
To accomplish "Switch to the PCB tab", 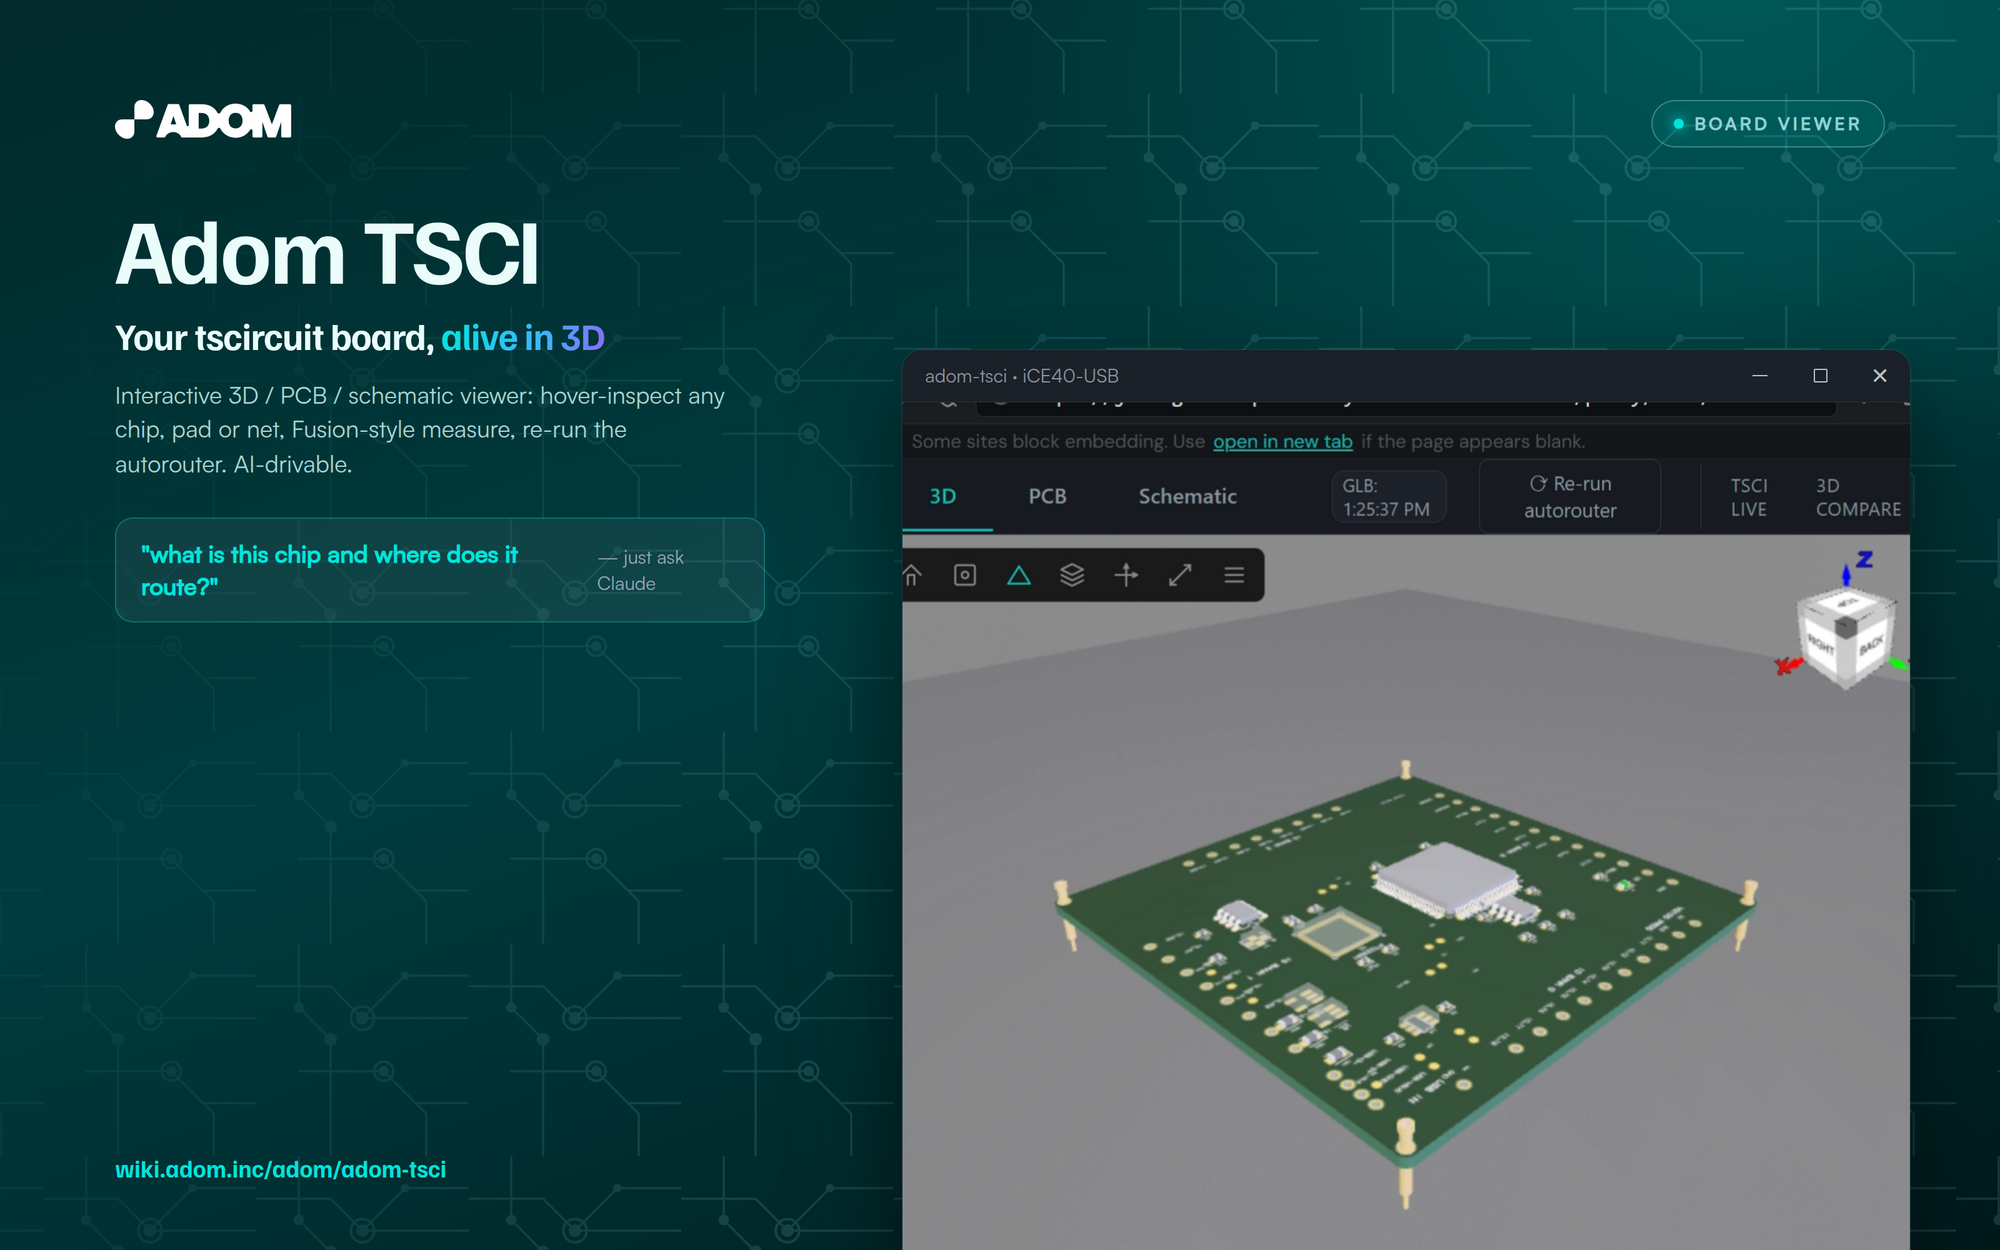I will pyautogui.click(x=1047, y=496).
